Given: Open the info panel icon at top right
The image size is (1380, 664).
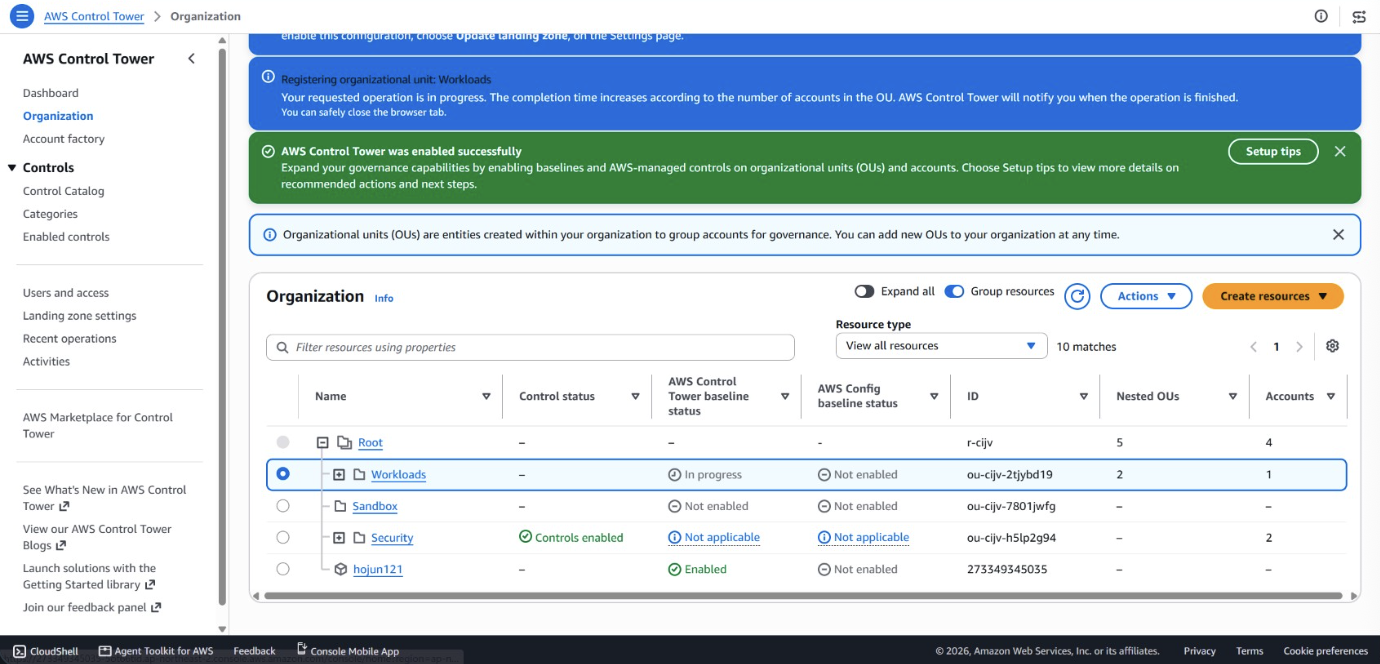Looking at the screenshot, I should tap(1321, 16).
